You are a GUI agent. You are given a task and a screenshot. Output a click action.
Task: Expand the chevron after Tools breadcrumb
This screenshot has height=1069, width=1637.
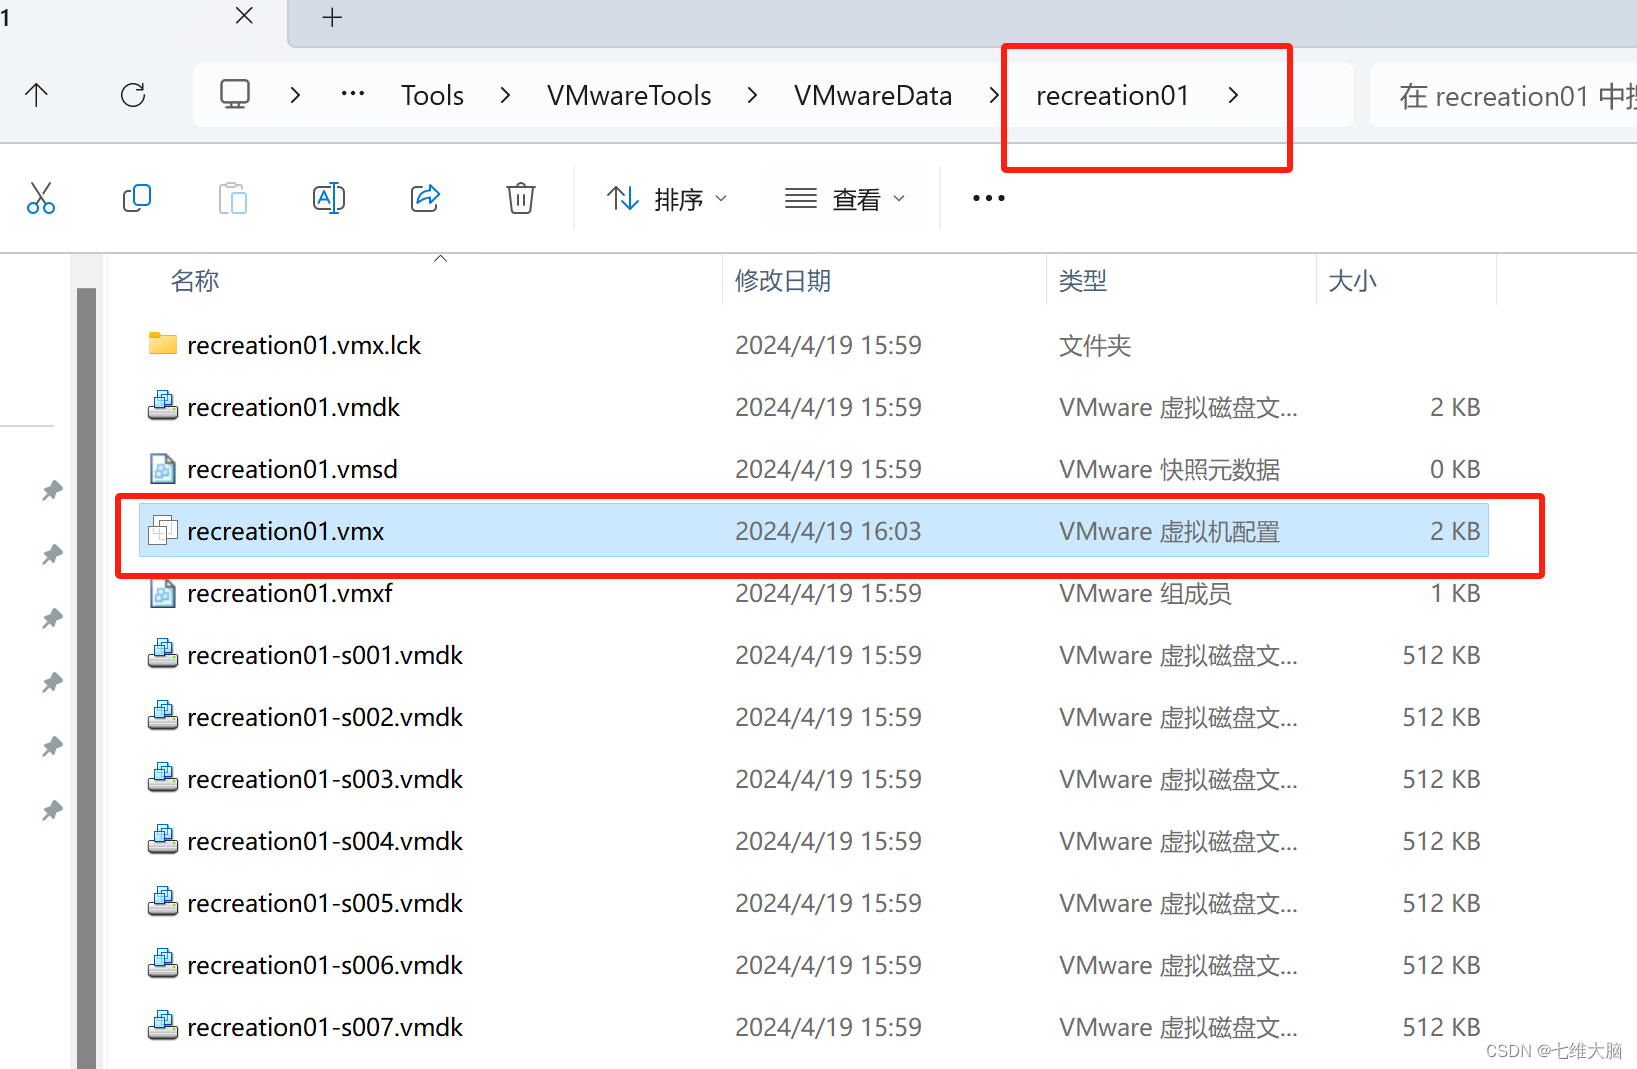click(x=505, y=95)
